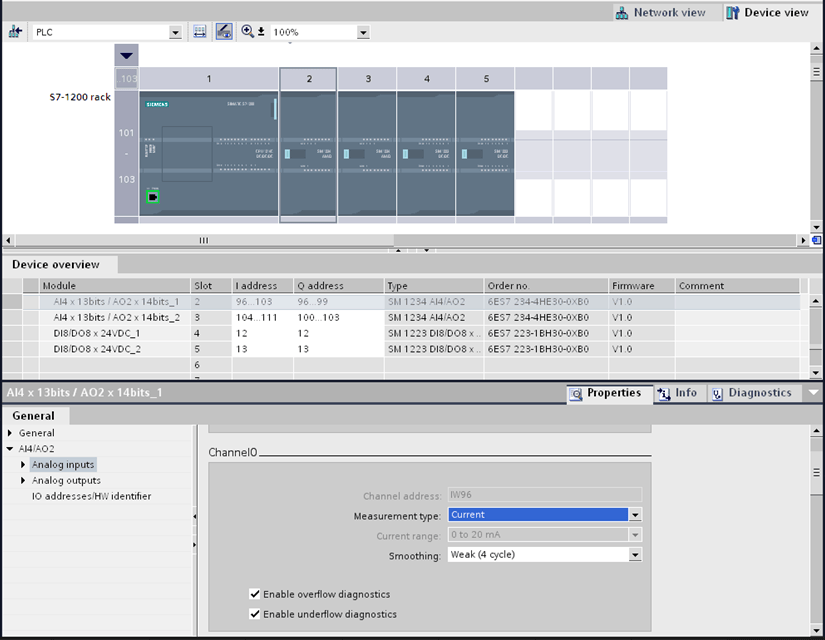This screenshot has height=640, width=825.
Task: Expand the Analog outputs tree node
Action: coord(23,480)
